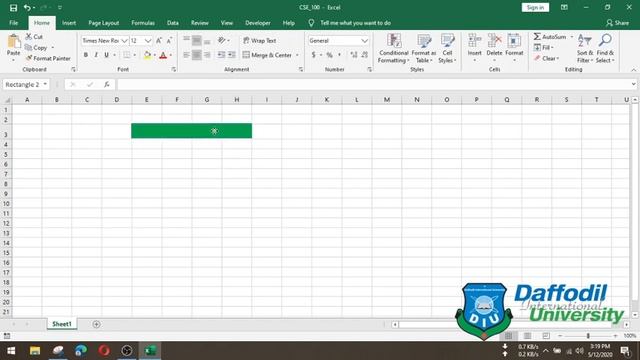Select the Sheet1 tab
Viewport: 640px width, 360px height.
click(x=62, y=324)
